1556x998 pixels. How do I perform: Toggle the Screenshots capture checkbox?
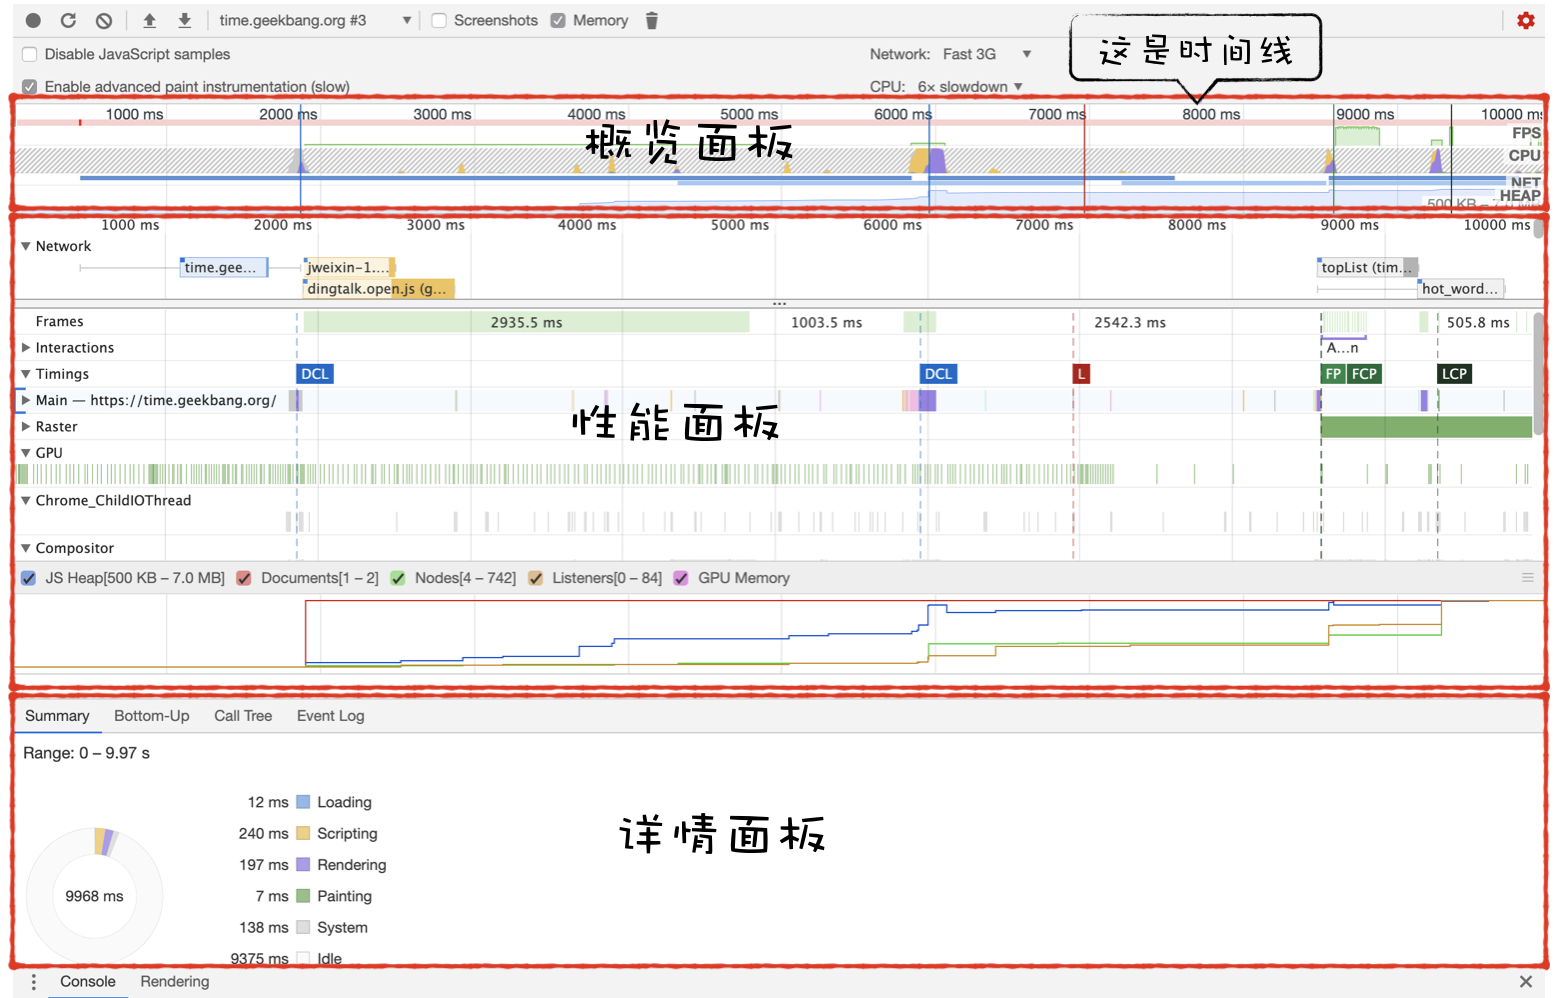(x=439, y=20)
